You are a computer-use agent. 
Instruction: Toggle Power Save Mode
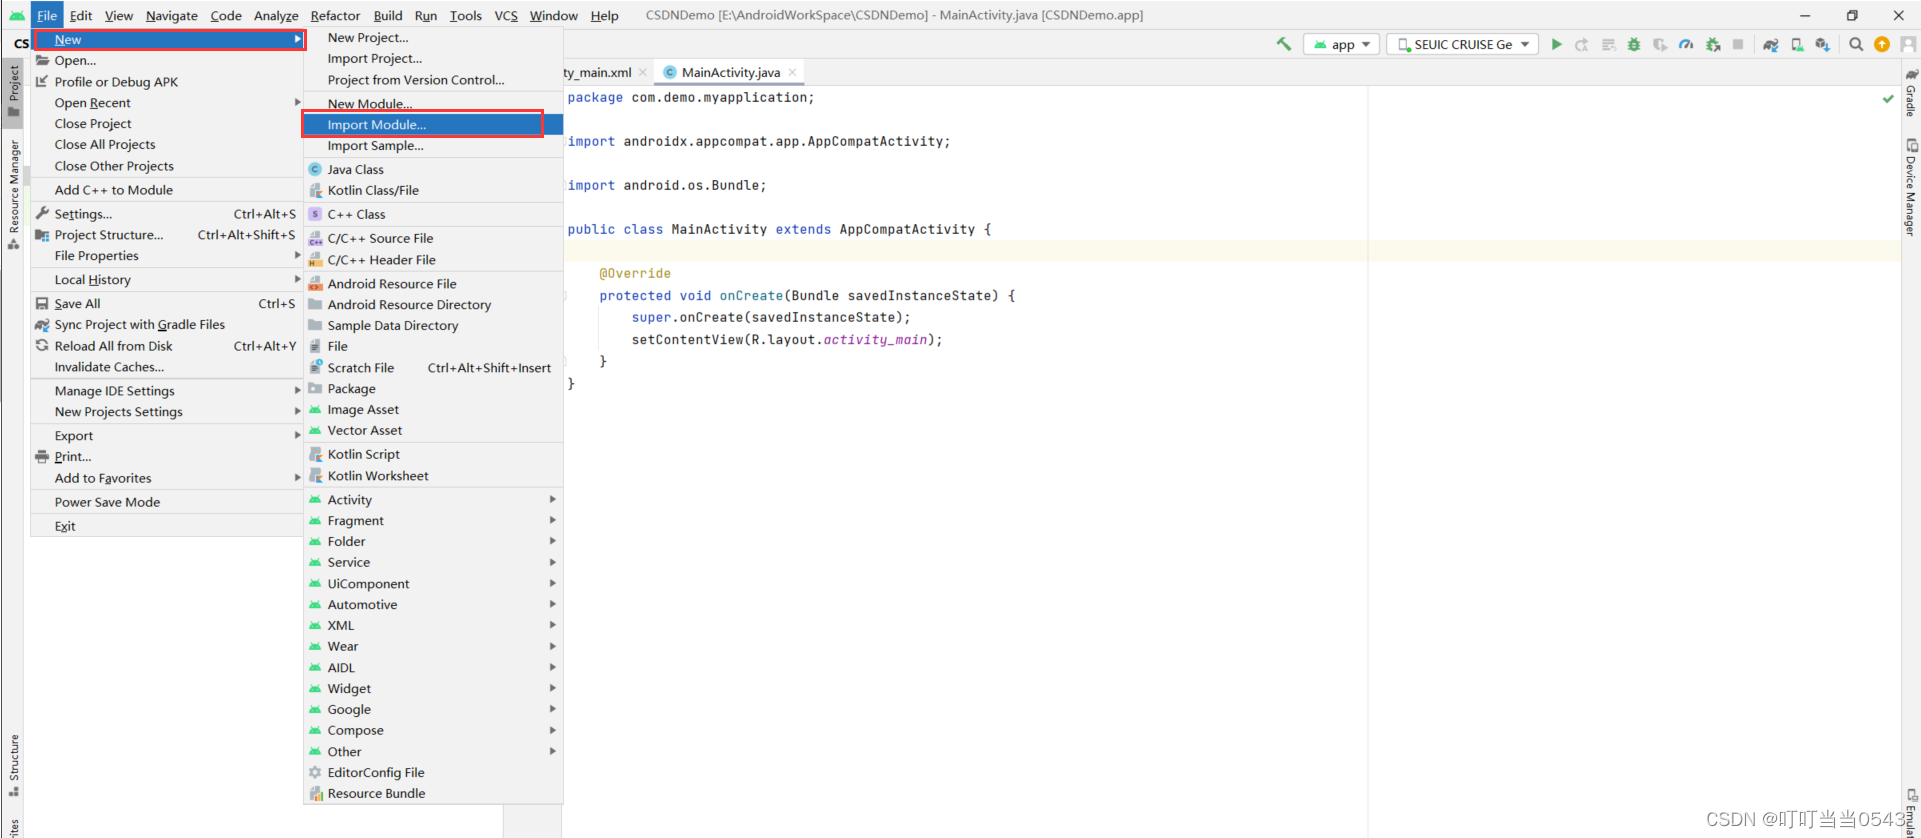point(168,503)
